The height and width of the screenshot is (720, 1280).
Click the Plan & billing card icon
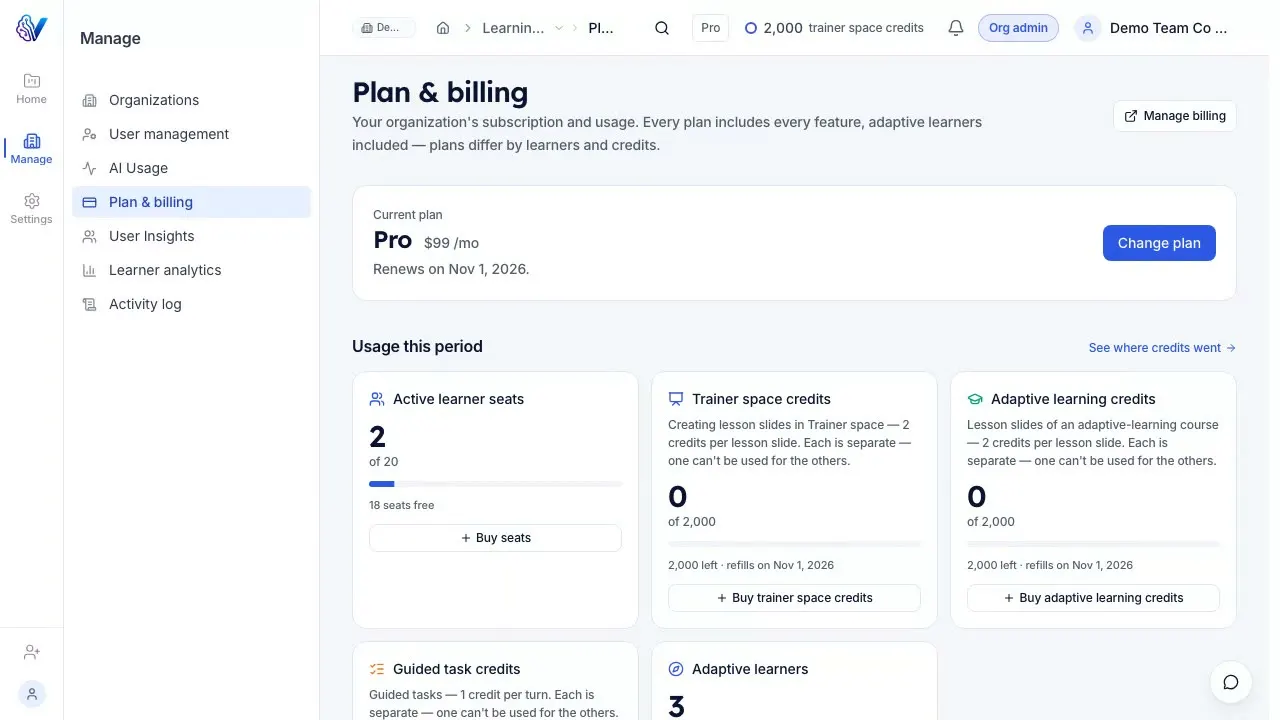click(x=89, y=202)
